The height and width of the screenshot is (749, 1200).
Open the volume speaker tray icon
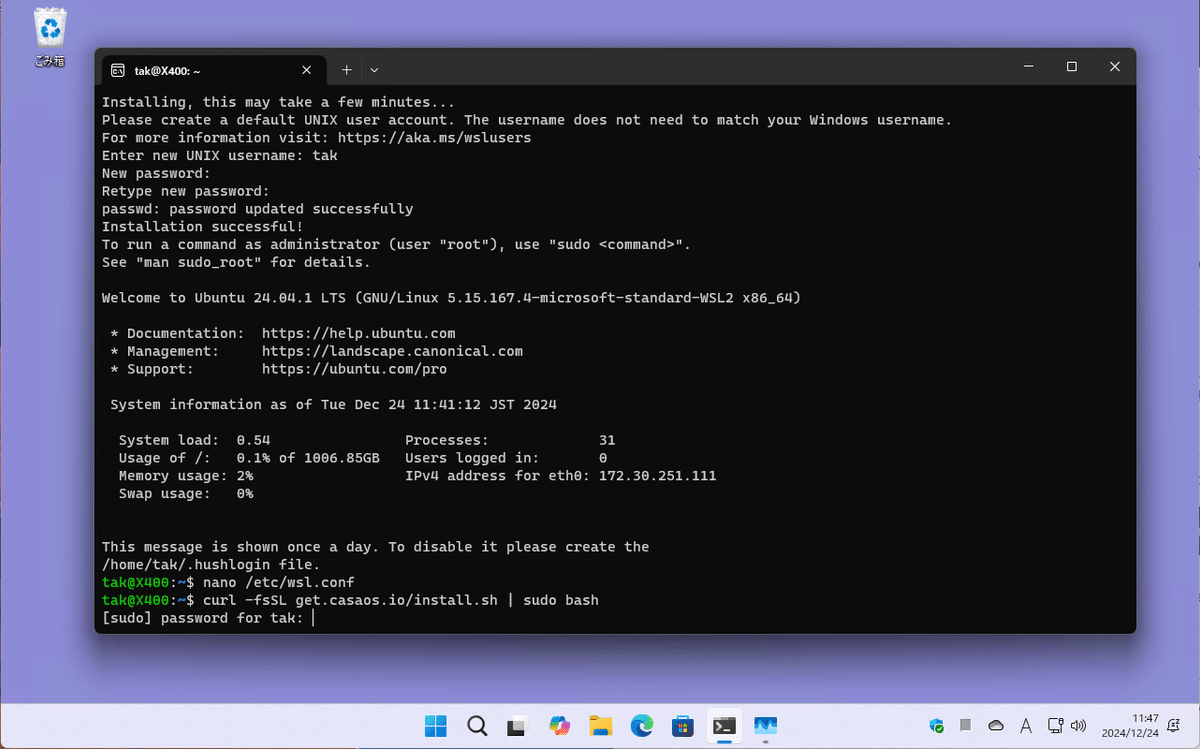pos(1078,725)
